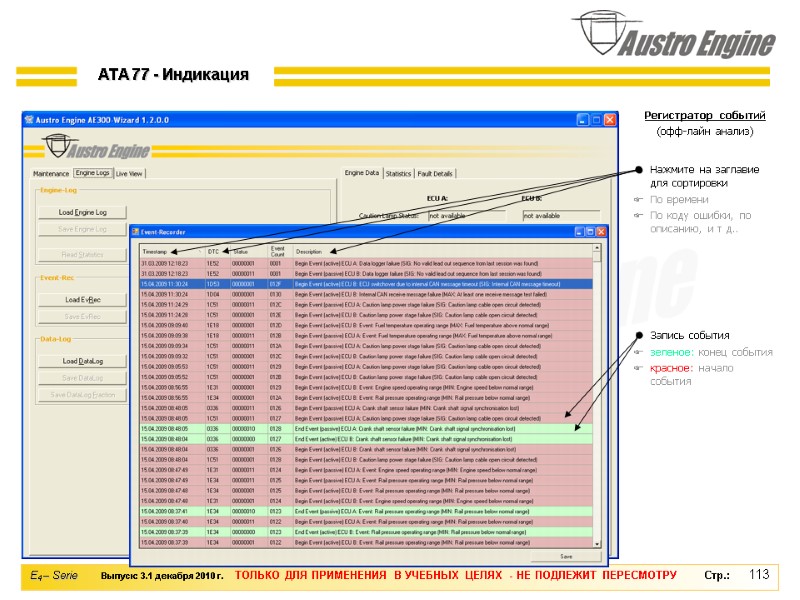Click the Save DataLog Fraction button

pyautogui.click(x=82, y=395)
